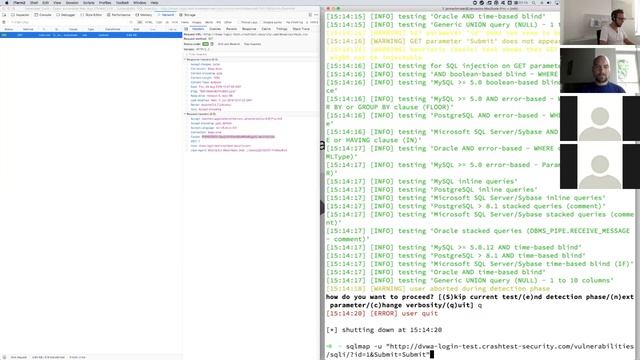Filter network requests by Images
The height and width of the screenshot is (360, 640).
tap(197, 22)
